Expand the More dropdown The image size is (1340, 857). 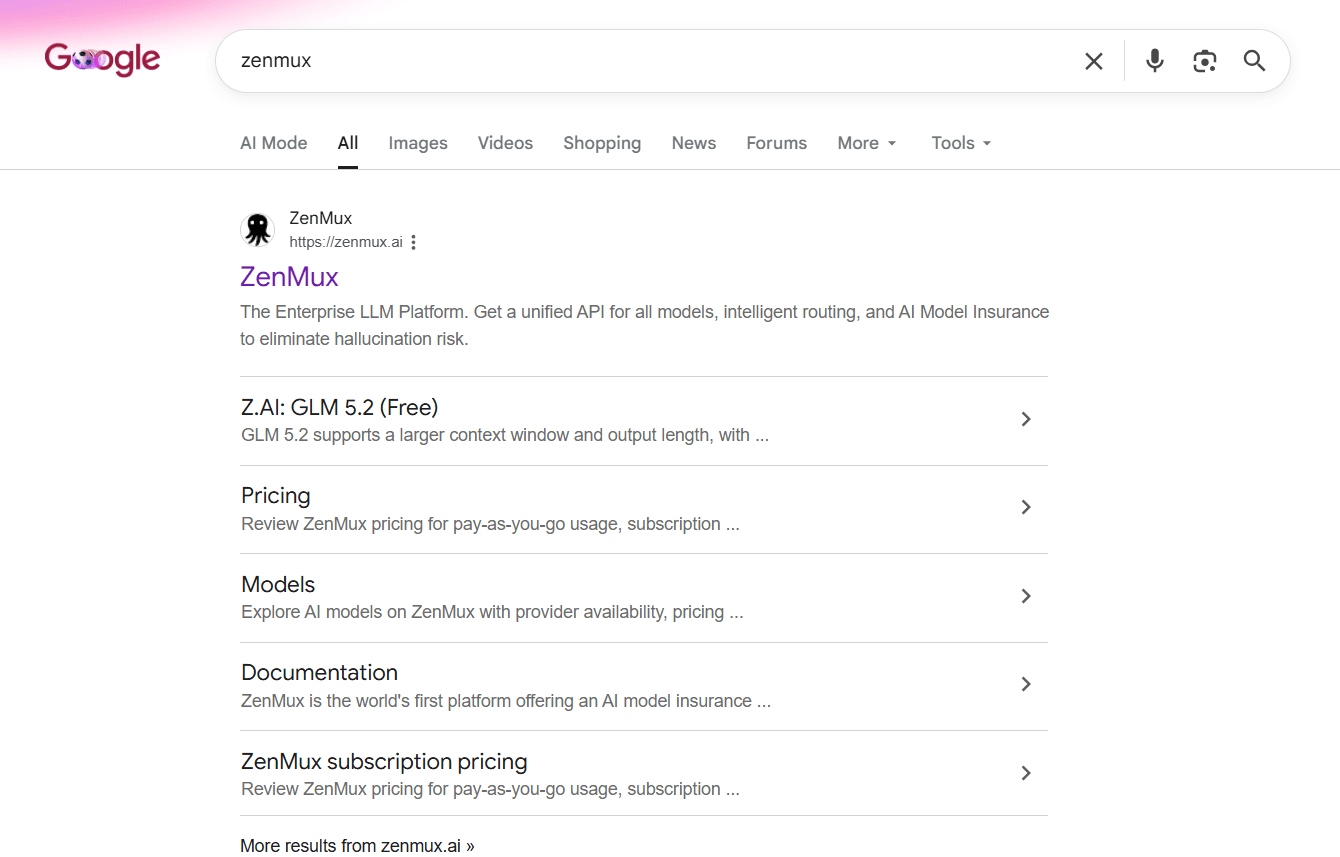[x=867, y=143]
